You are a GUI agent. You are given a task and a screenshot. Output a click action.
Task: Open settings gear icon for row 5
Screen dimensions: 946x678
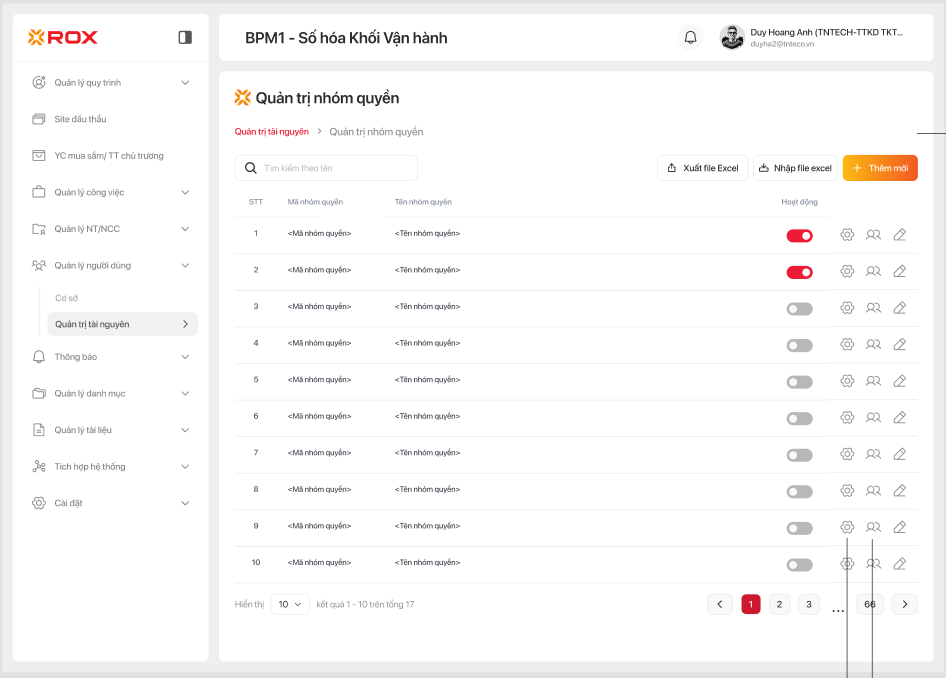pyautogui.click(x=847, y=381)
